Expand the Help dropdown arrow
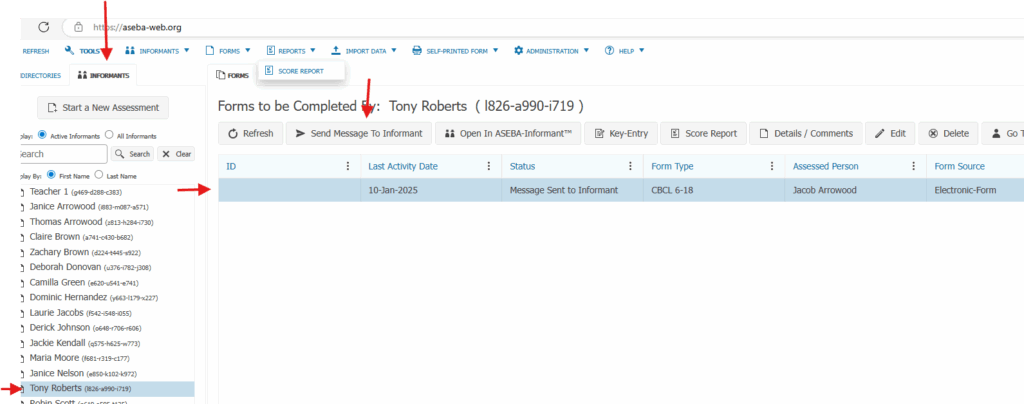Screen dimensions: 1024x404 point(642,50)
